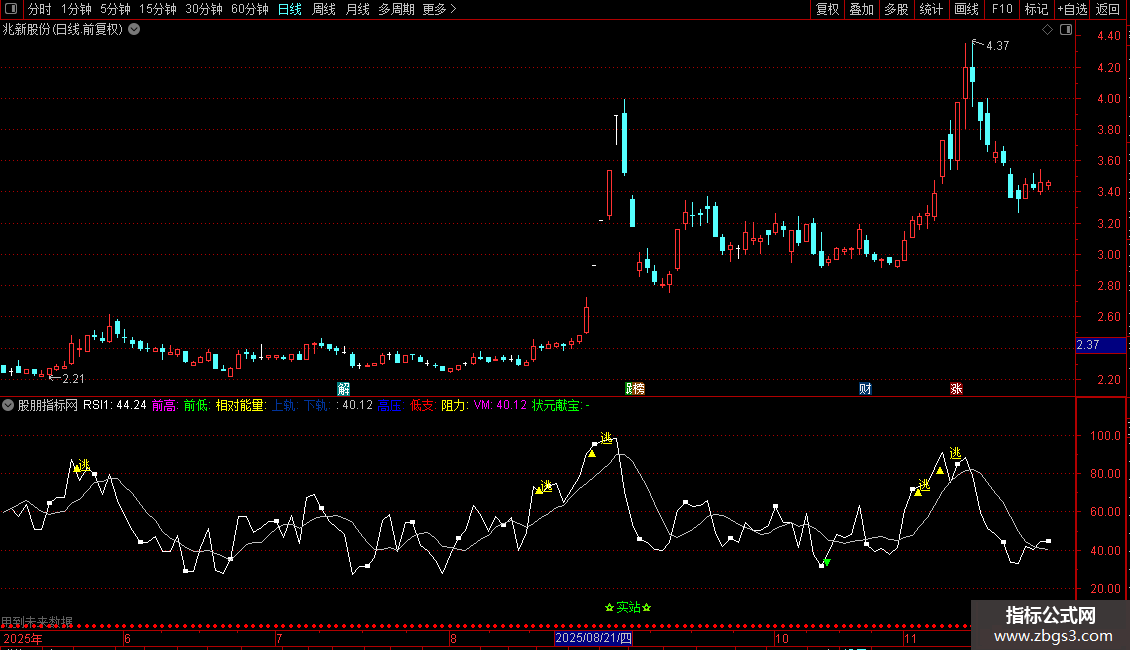Open dropdown beside 兆新股份 chart title
This screenshot has width=1130, height=650.
pos(134,30)
